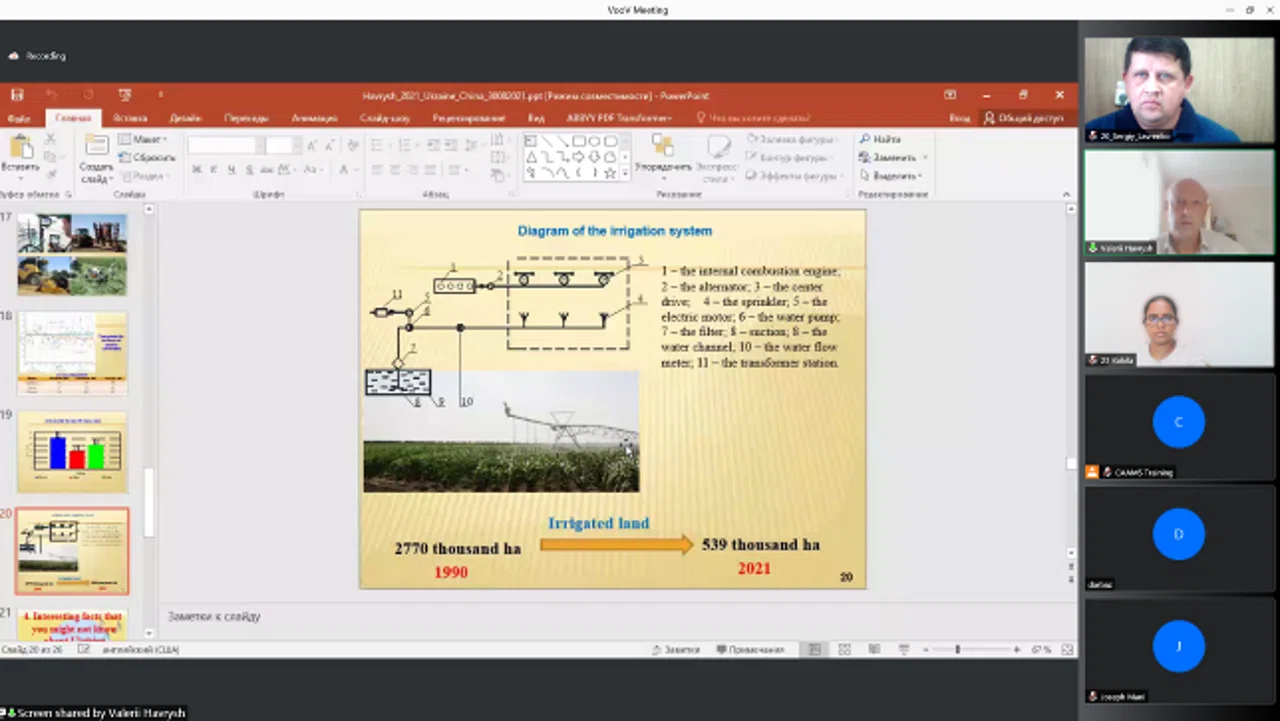Toggle left text alignment
The width and height of the screenshot is (1280, 721).
[378, 171]
